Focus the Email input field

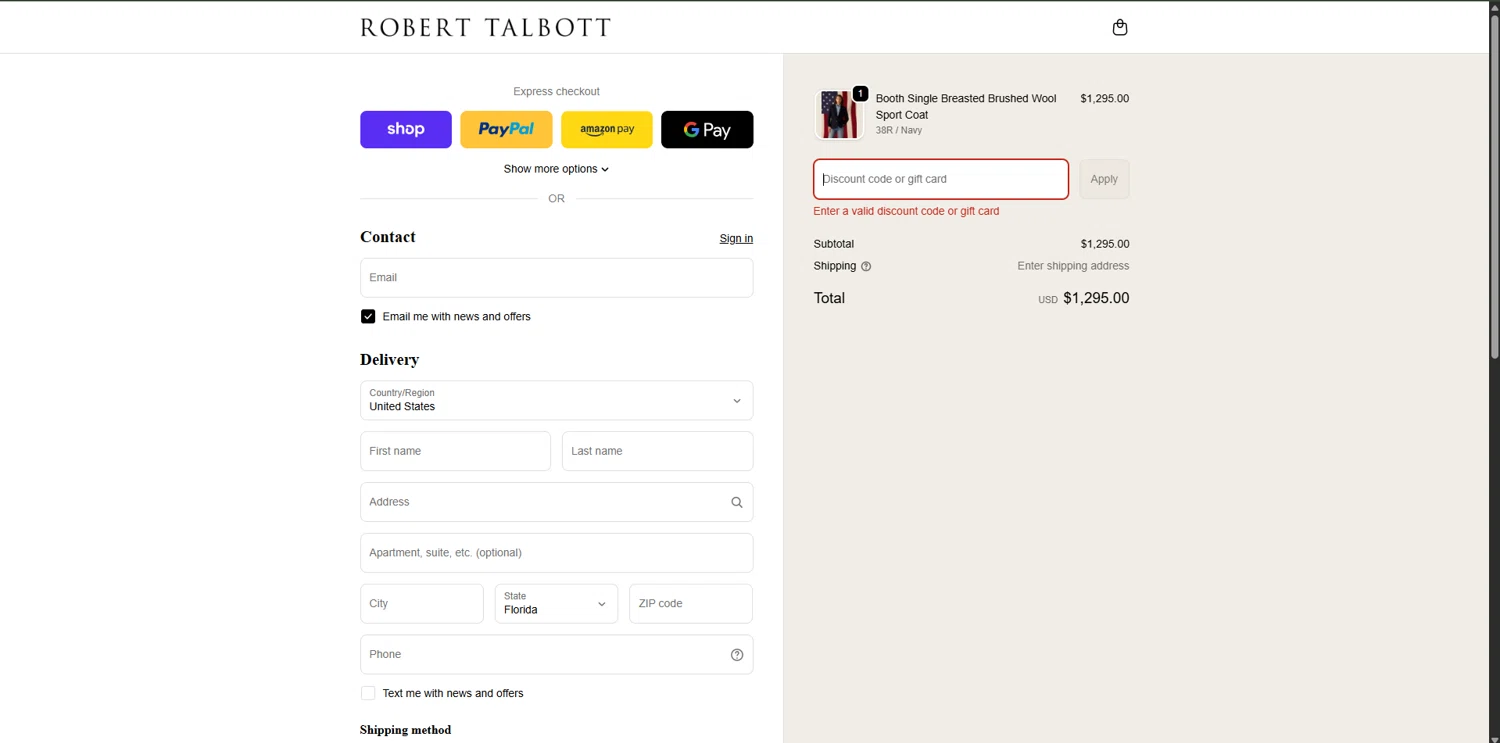coord(557,278)
